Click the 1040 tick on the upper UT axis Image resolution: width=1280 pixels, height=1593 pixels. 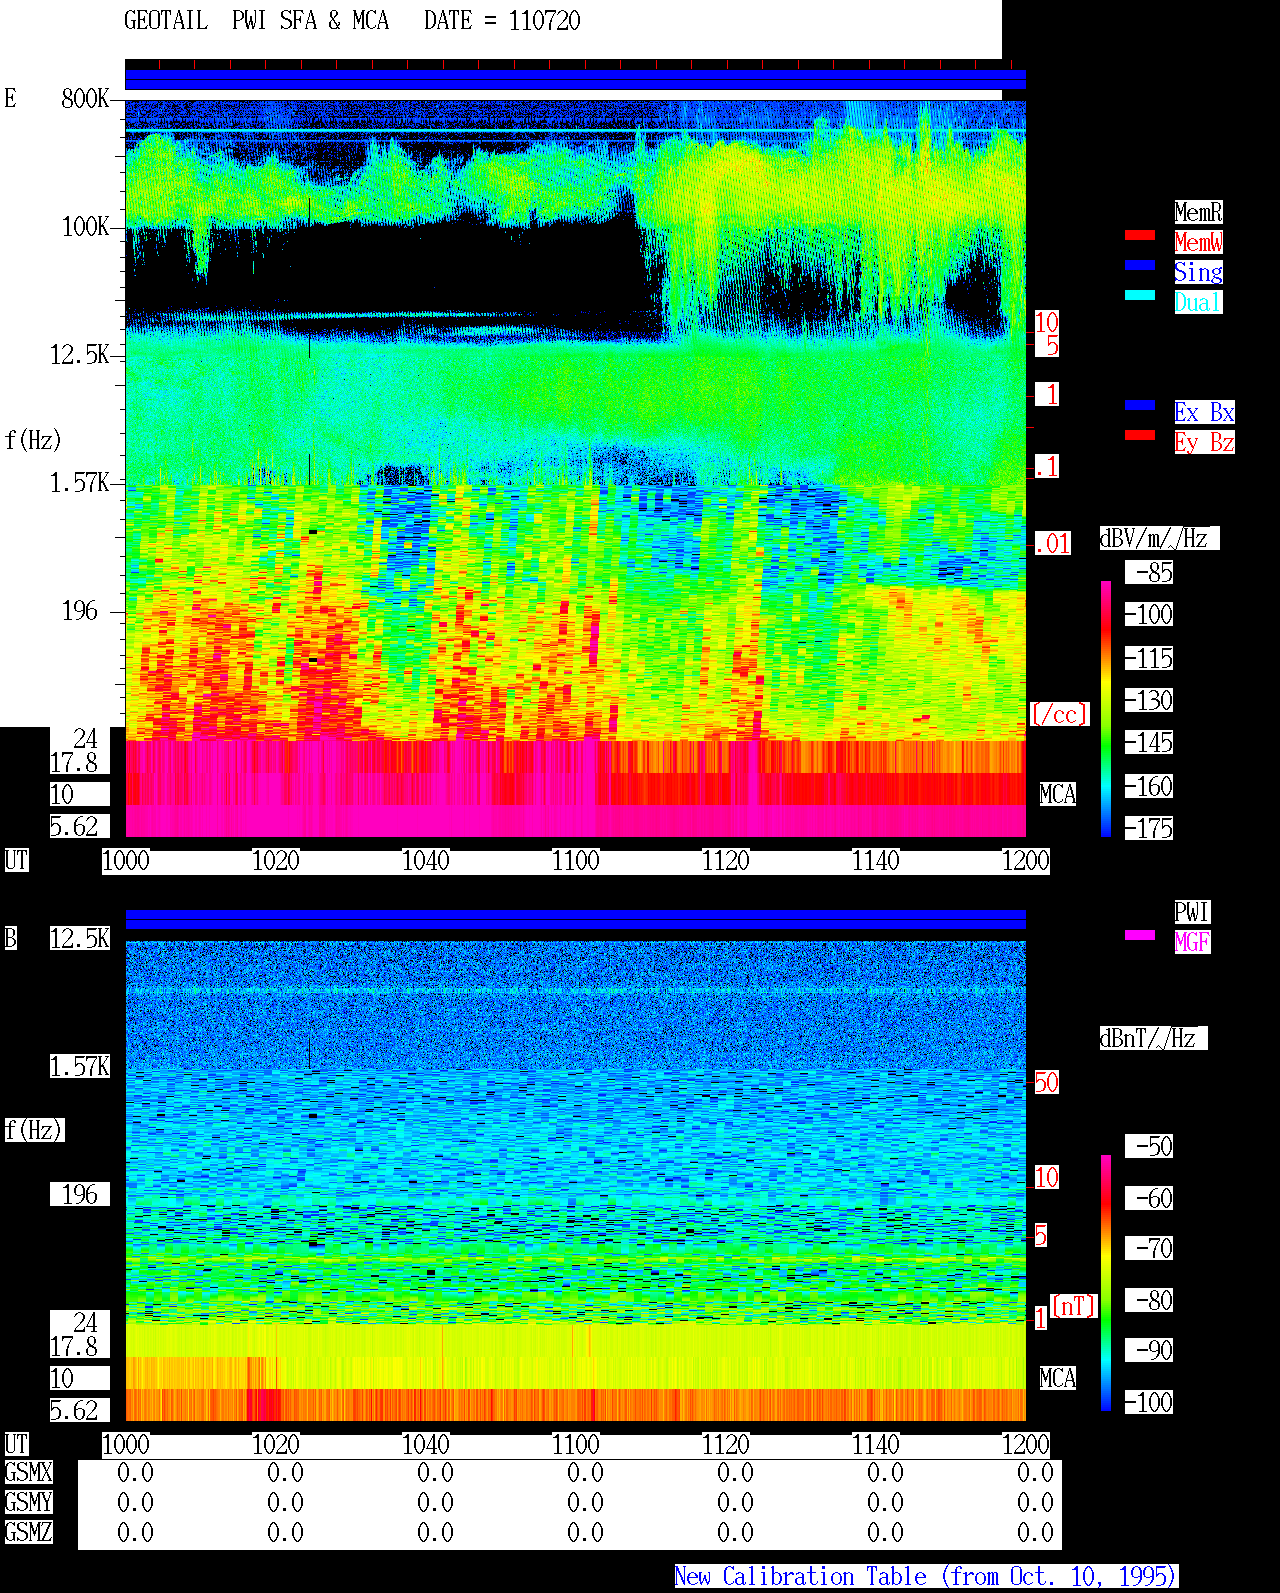tap(426, 861)
